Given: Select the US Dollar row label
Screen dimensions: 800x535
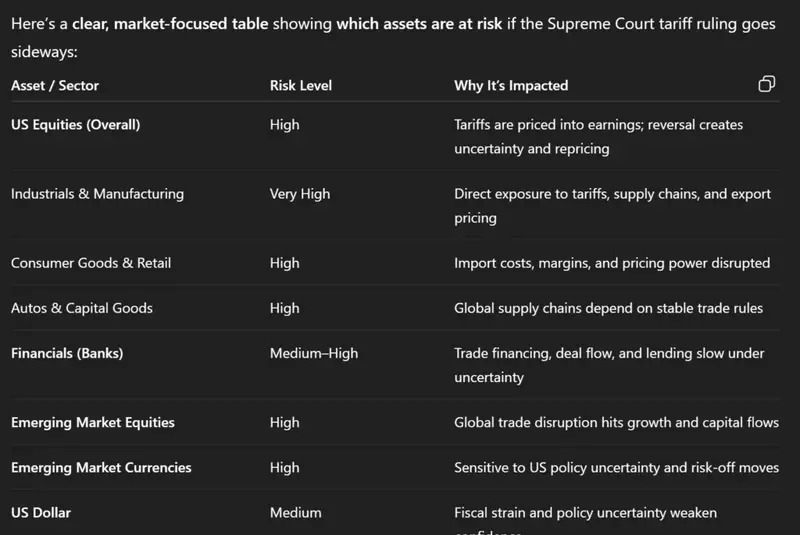Looking at the screenshot, I should pyautogui.click(x=41, y=513).
